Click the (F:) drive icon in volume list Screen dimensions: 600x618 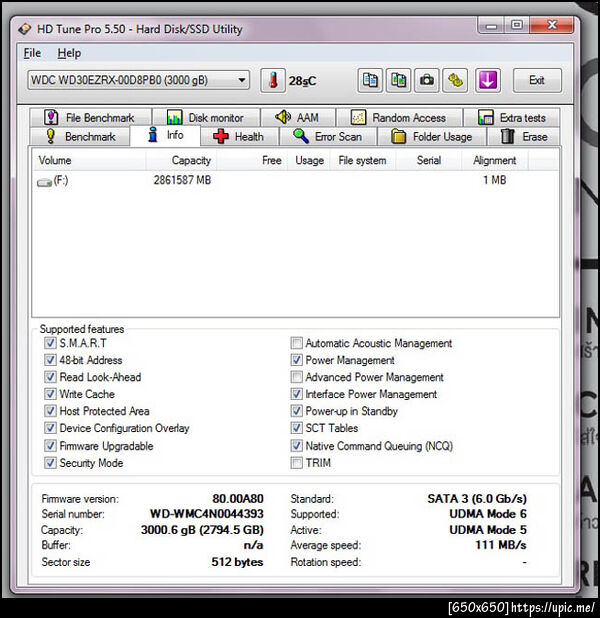coord(44,182)
